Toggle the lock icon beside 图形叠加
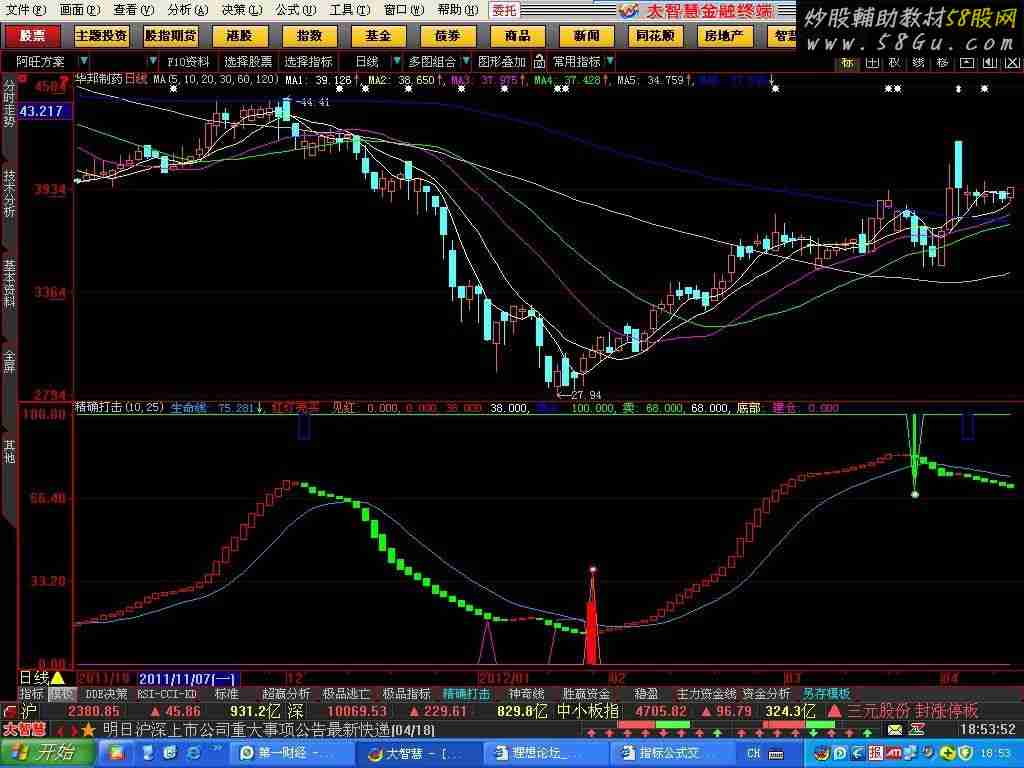This screenshot has height=768, width=1024. pos(539,61)
